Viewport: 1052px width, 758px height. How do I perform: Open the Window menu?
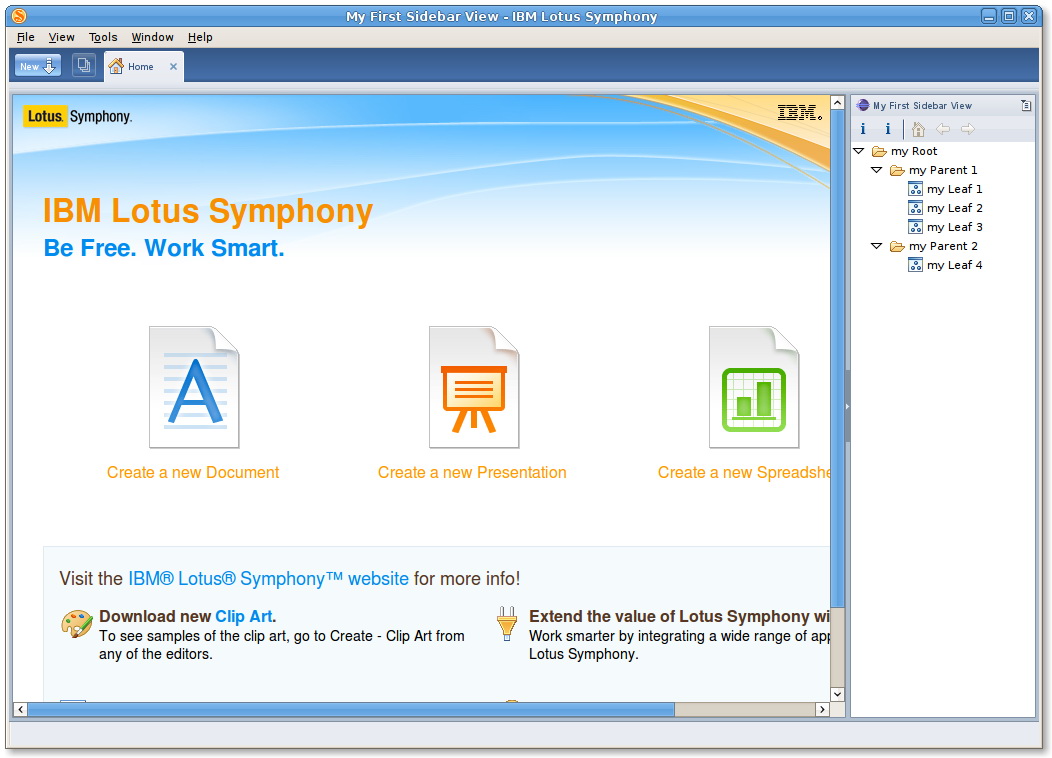click(152, 37)
